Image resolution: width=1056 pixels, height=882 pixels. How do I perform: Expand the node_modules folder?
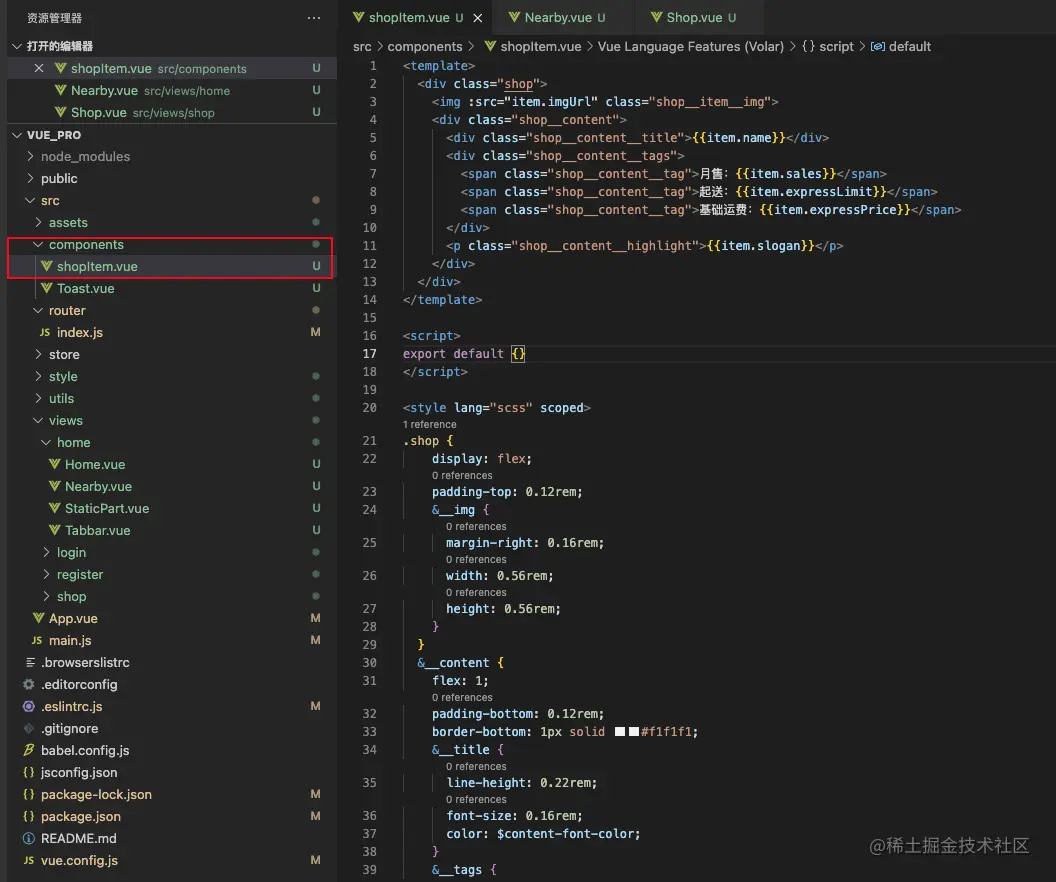pyautogui.click(x=30, y=156)
